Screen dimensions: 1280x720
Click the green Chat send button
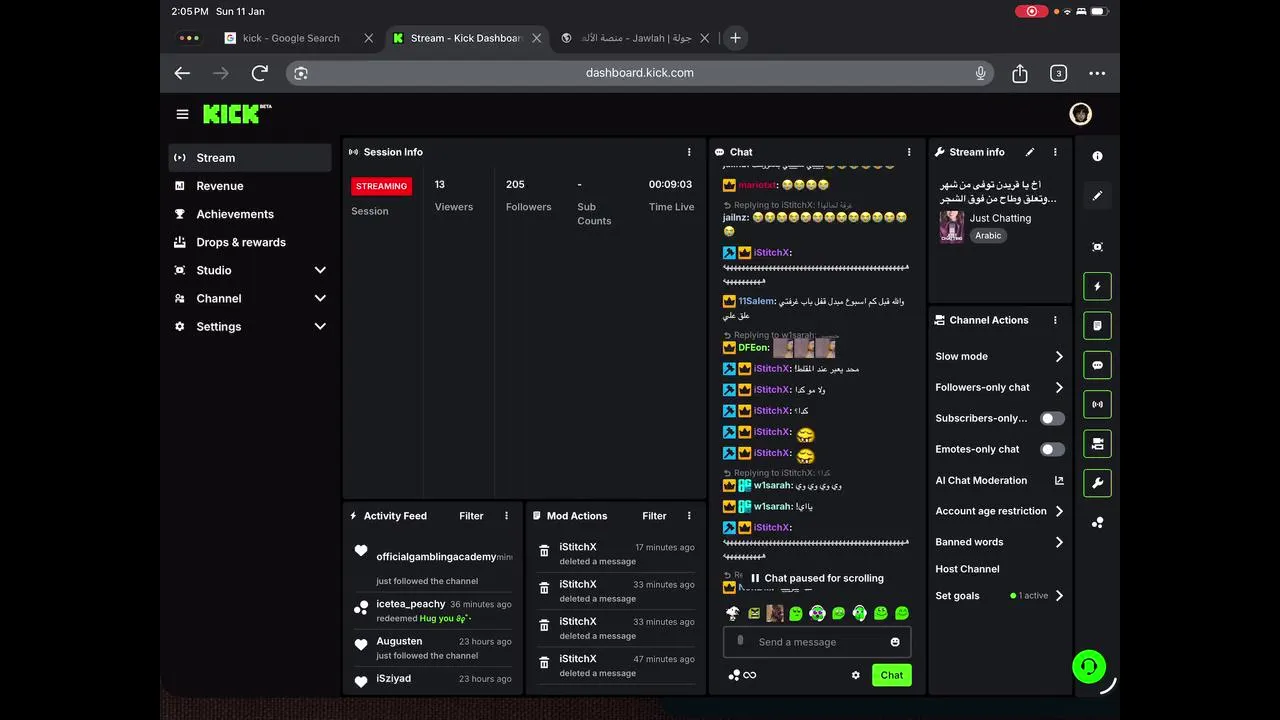[x=892, y=675]
